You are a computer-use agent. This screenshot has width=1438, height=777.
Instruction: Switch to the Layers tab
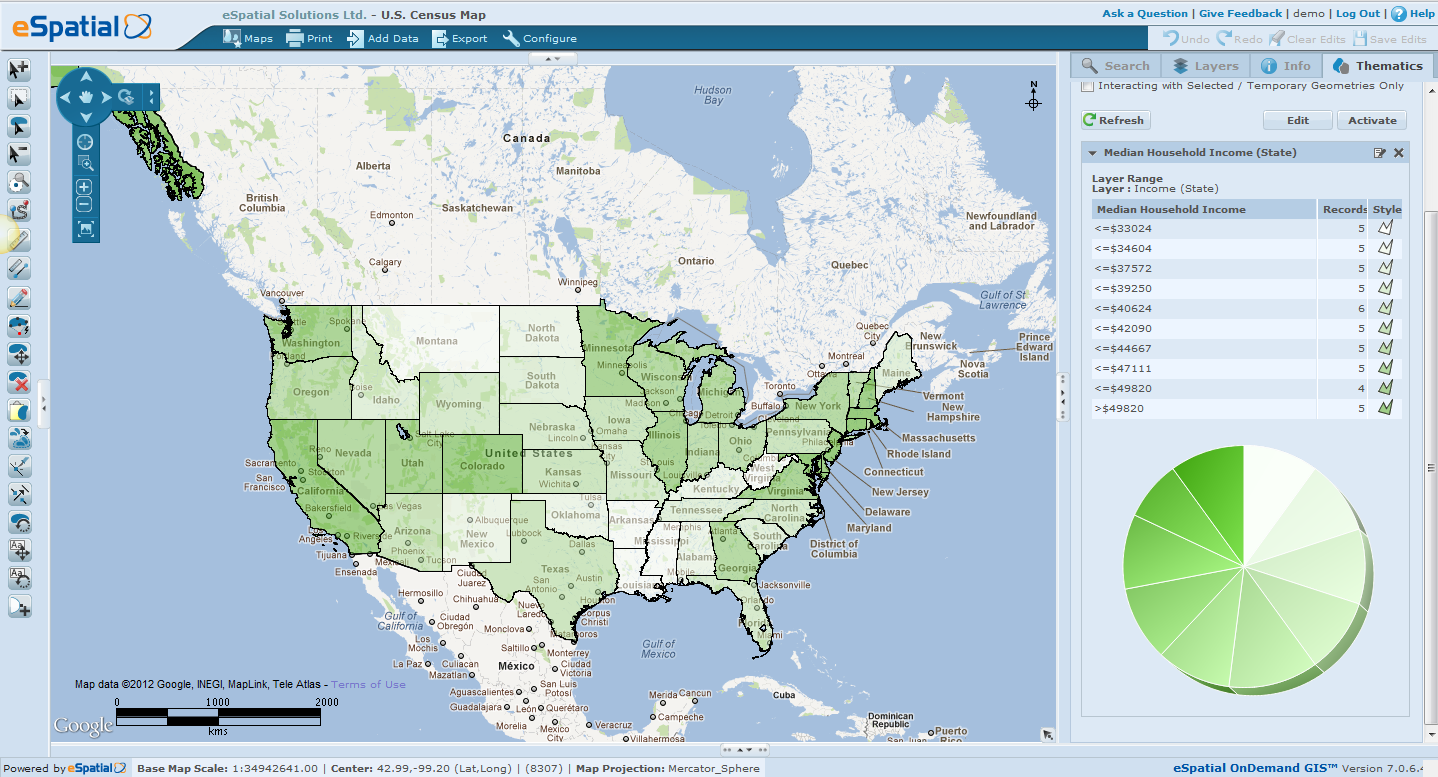(x=1205, y=66)
